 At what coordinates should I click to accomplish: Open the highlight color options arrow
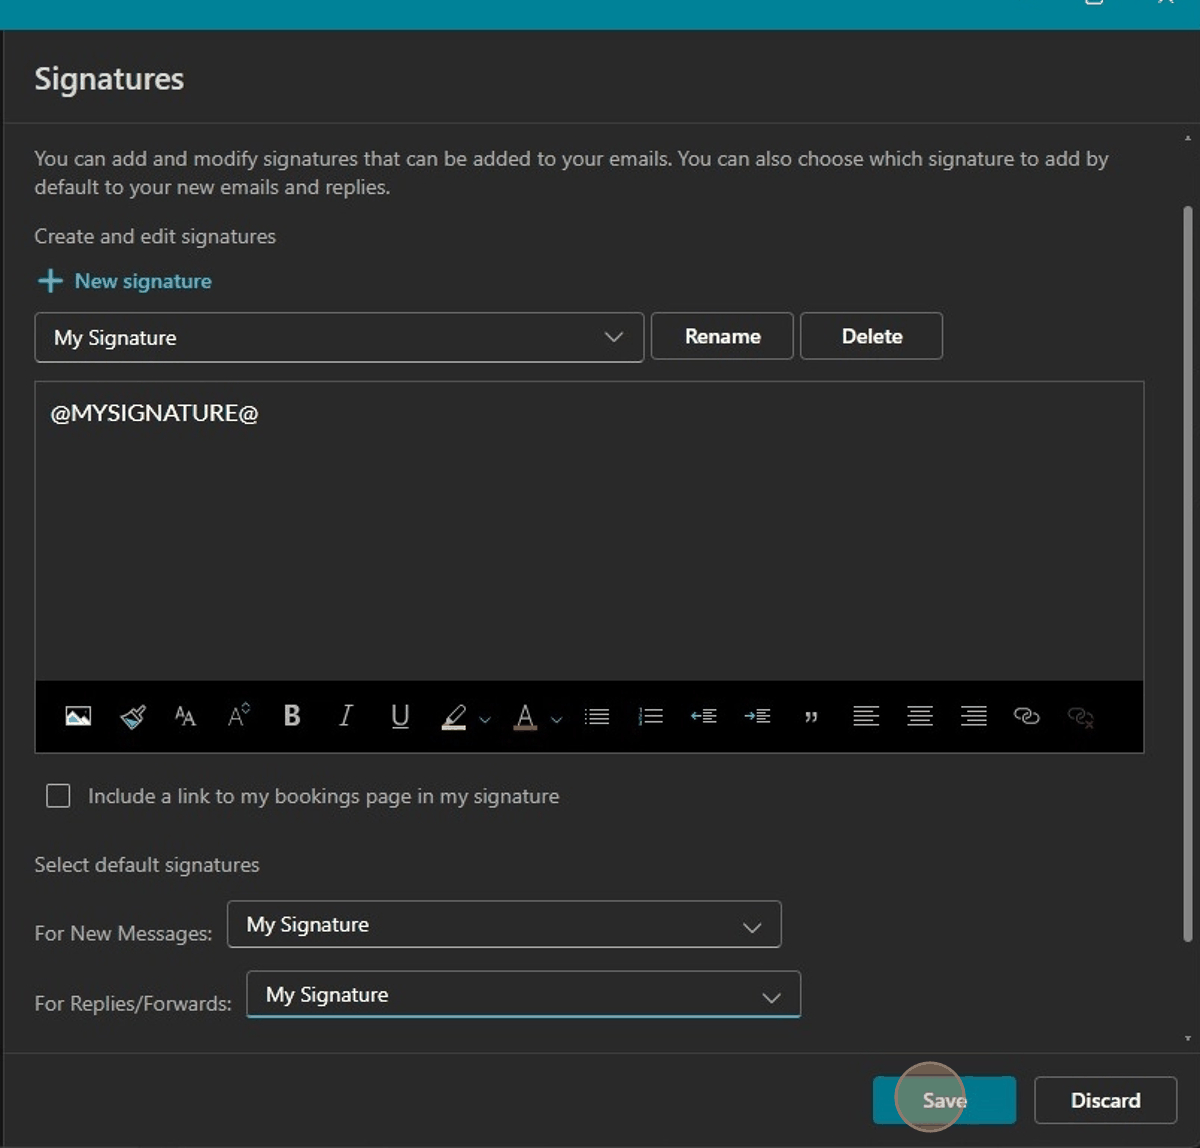tap(485, 719)
